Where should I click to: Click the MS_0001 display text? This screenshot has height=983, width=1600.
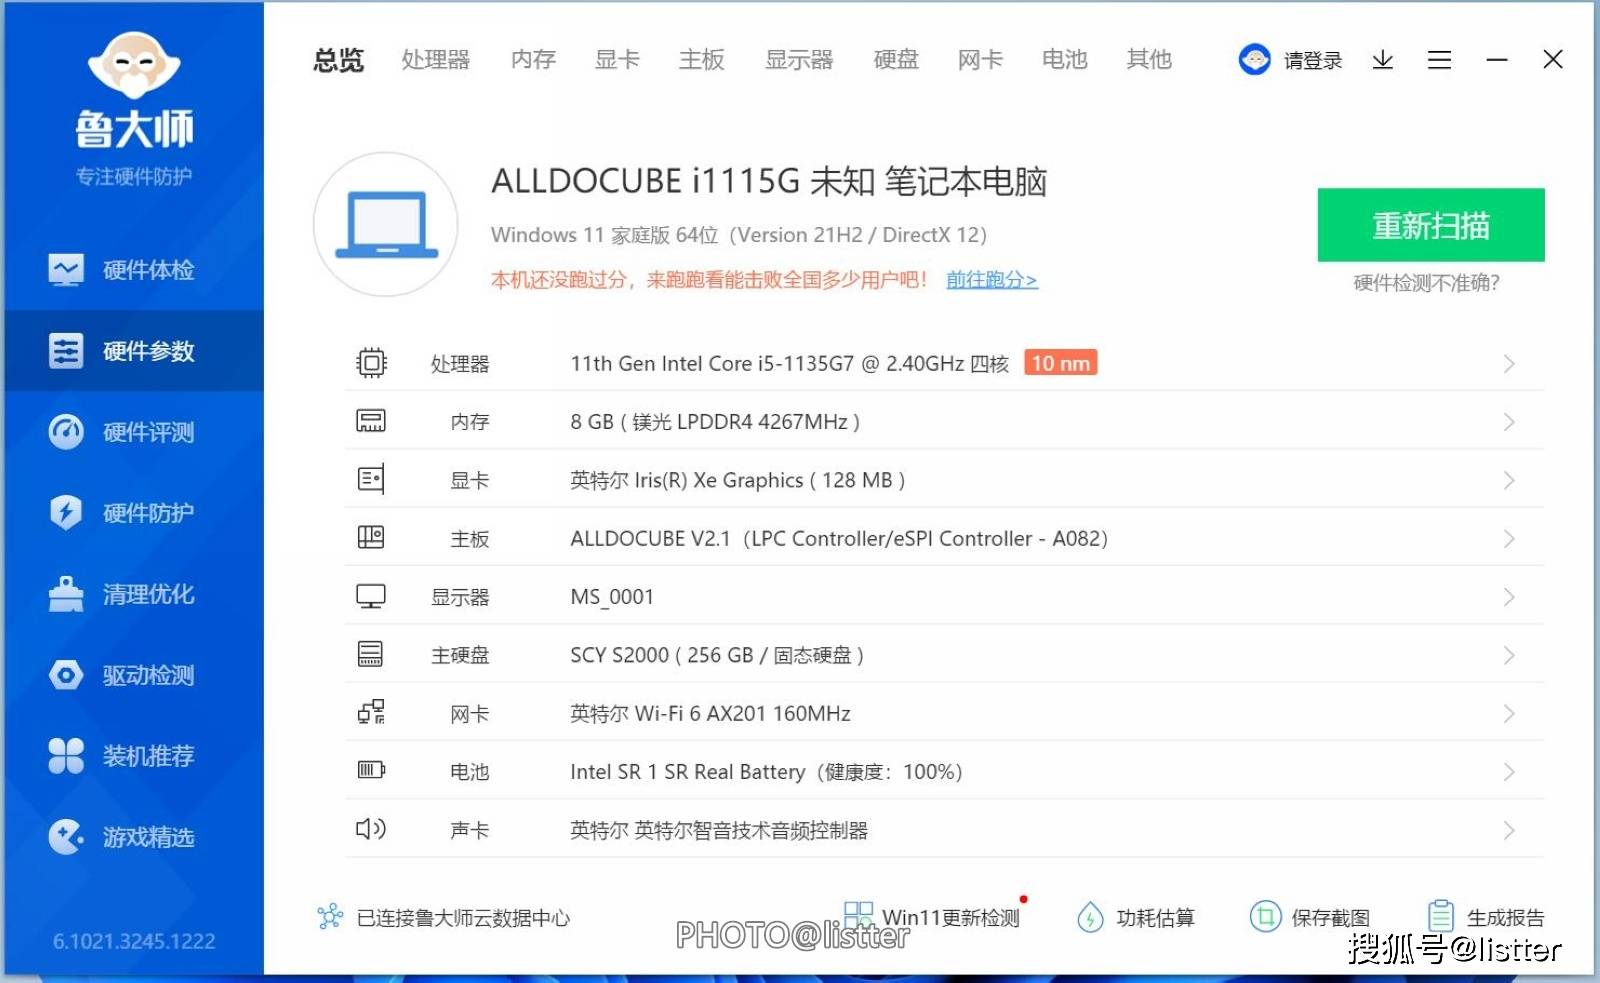click(612, 597)
